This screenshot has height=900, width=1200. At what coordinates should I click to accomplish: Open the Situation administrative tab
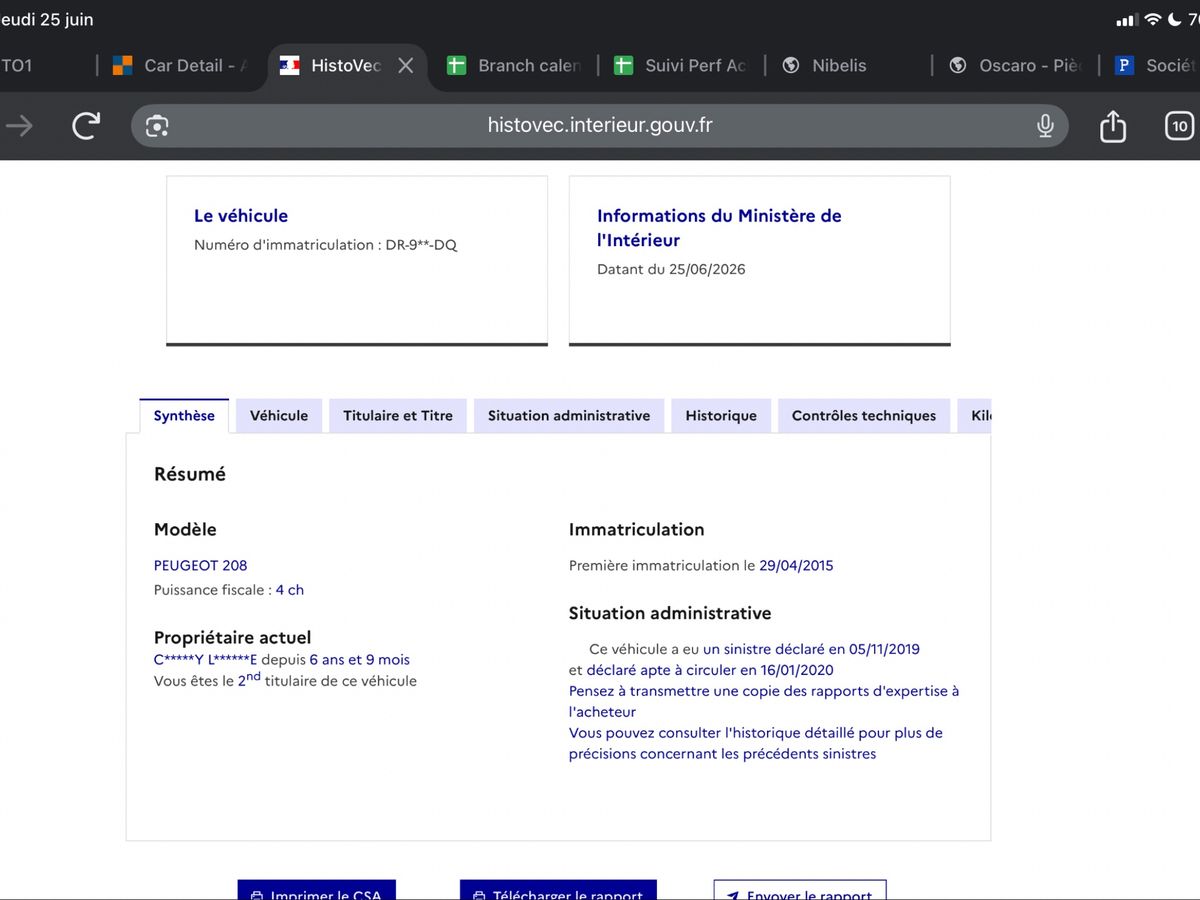click(x=569, y=416)
